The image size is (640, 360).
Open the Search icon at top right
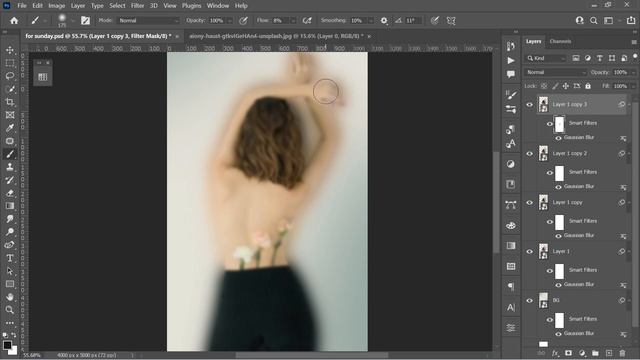click(594, 20)
